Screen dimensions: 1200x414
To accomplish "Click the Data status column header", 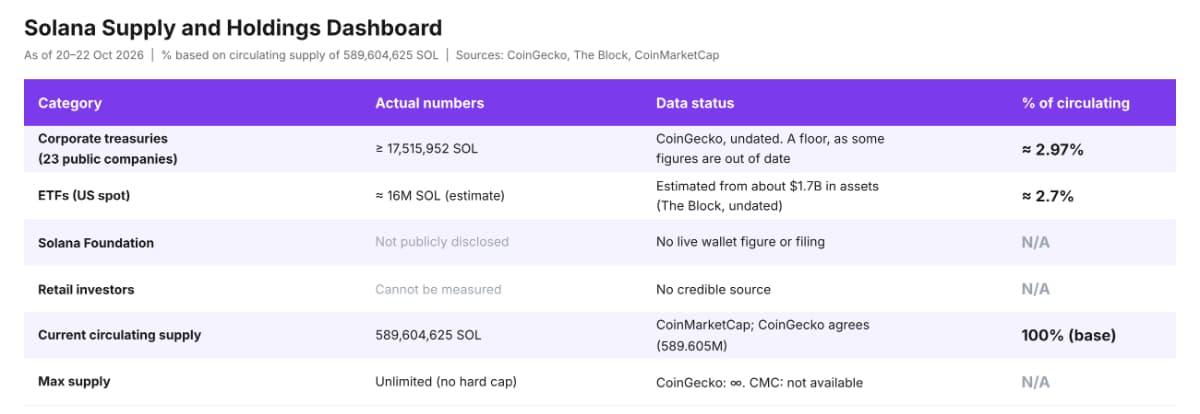I will tap(695, 103).
